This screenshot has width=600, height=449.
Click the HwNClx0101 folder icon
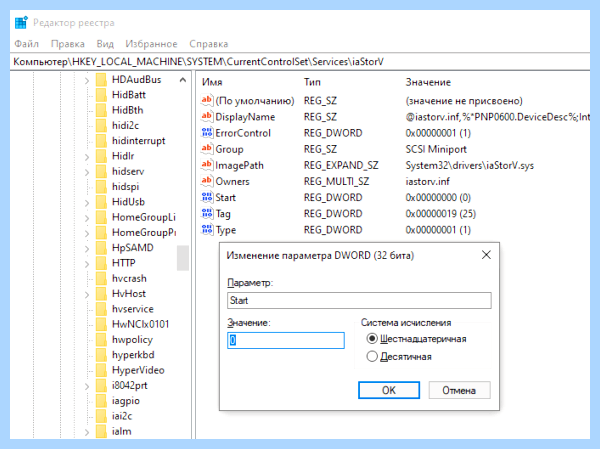[101, 324]
